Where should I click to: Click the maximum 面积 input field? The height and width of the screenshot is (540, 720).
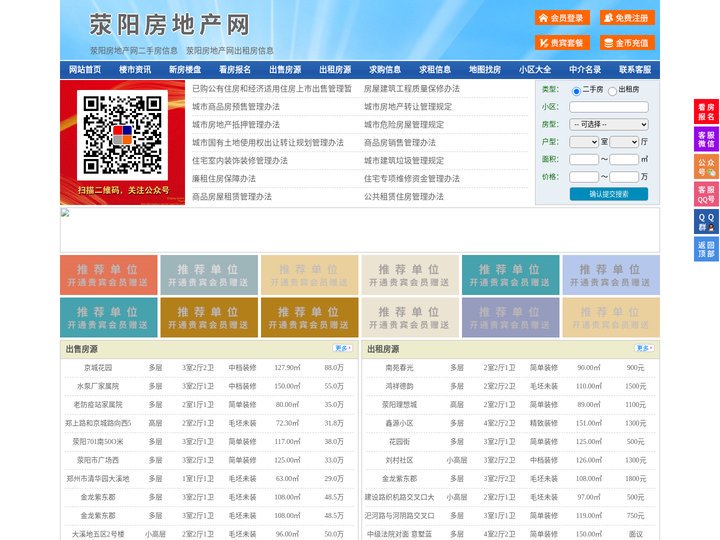tap(624, 159)
